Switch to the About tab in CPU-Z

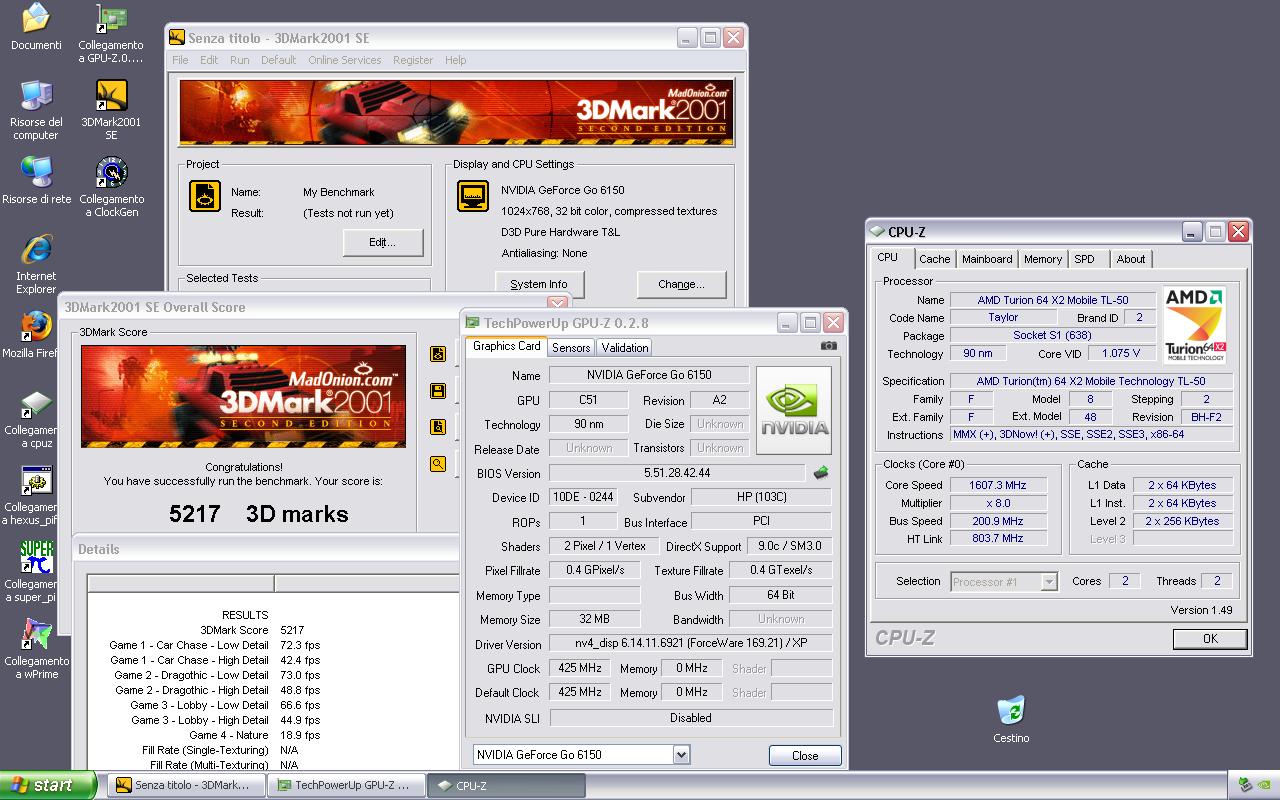point(1131,259)
